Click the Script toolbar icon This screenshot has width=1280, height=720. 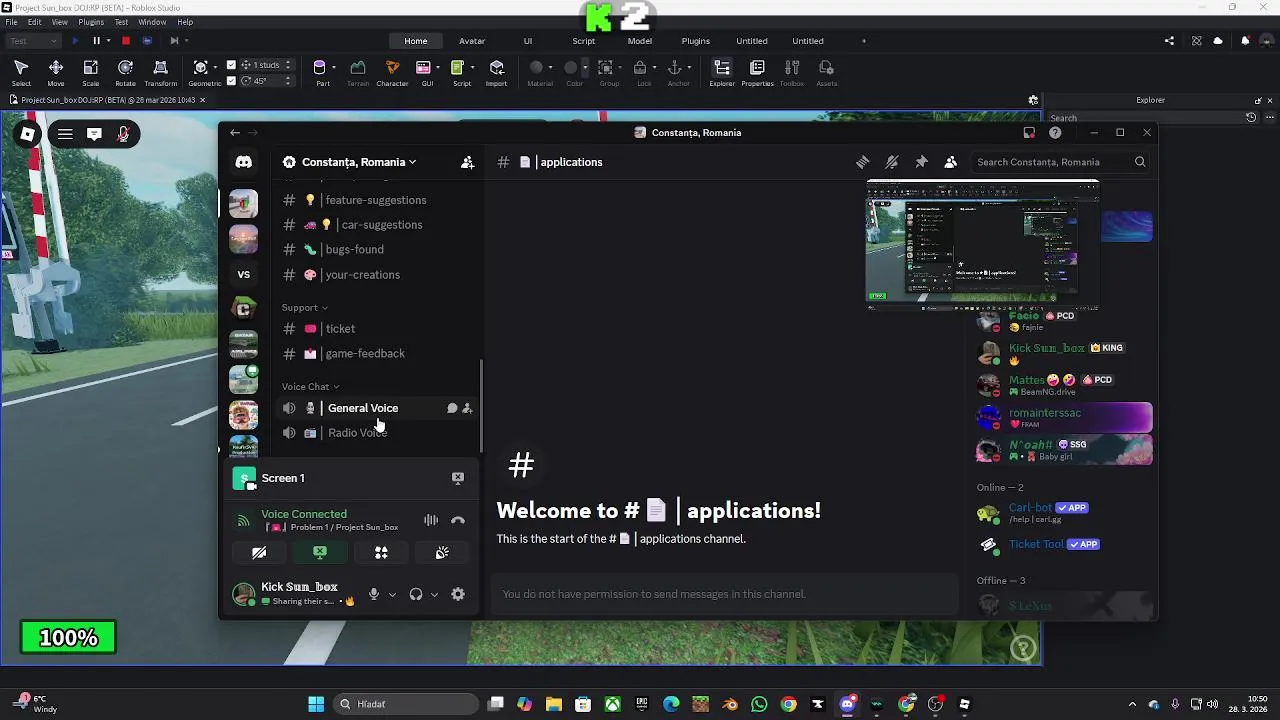(x=459, y=72)
